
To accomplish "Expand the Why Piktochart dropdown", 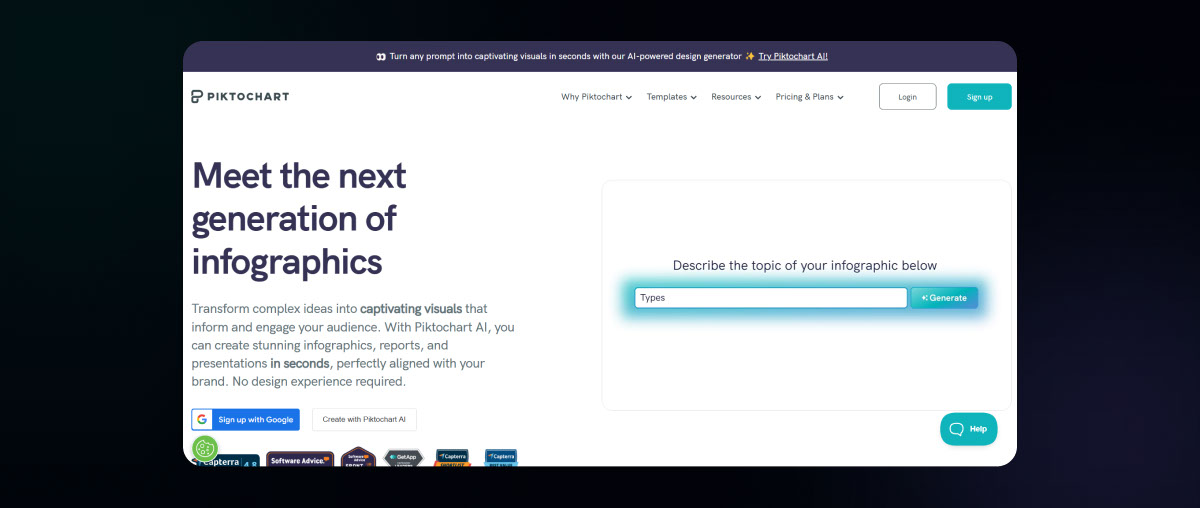I will [x=596, y=97].
